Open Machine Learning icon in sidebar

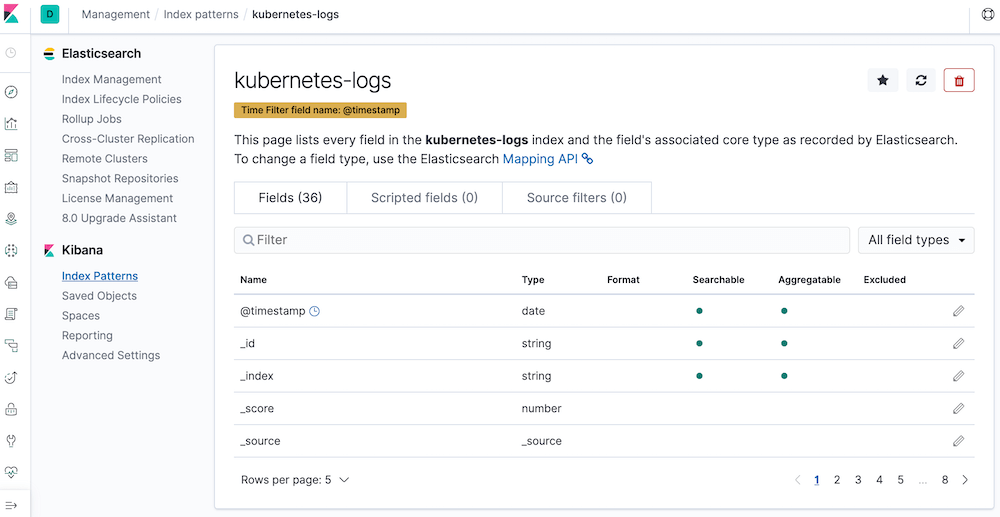(x=11, y=251)
